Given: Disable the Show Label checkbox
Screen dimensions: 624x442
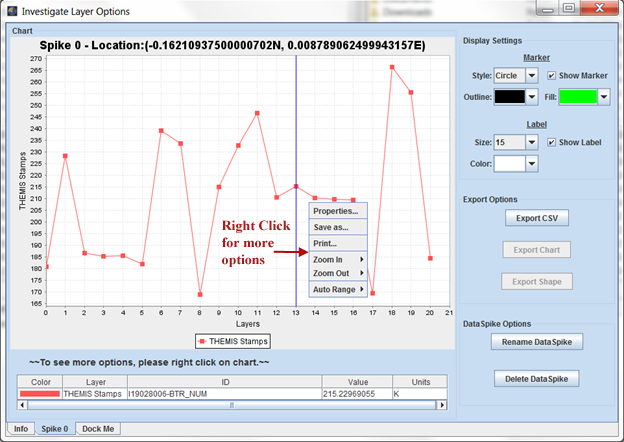Looking at the screenshot, I should point(552,142).
